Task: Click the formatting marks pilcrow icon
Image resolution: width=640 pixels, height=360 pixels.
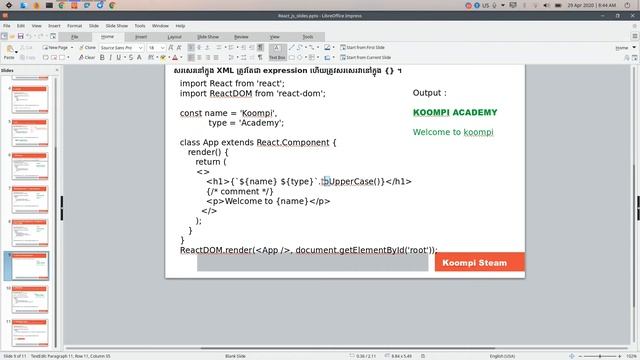Action: coord(260,58)
